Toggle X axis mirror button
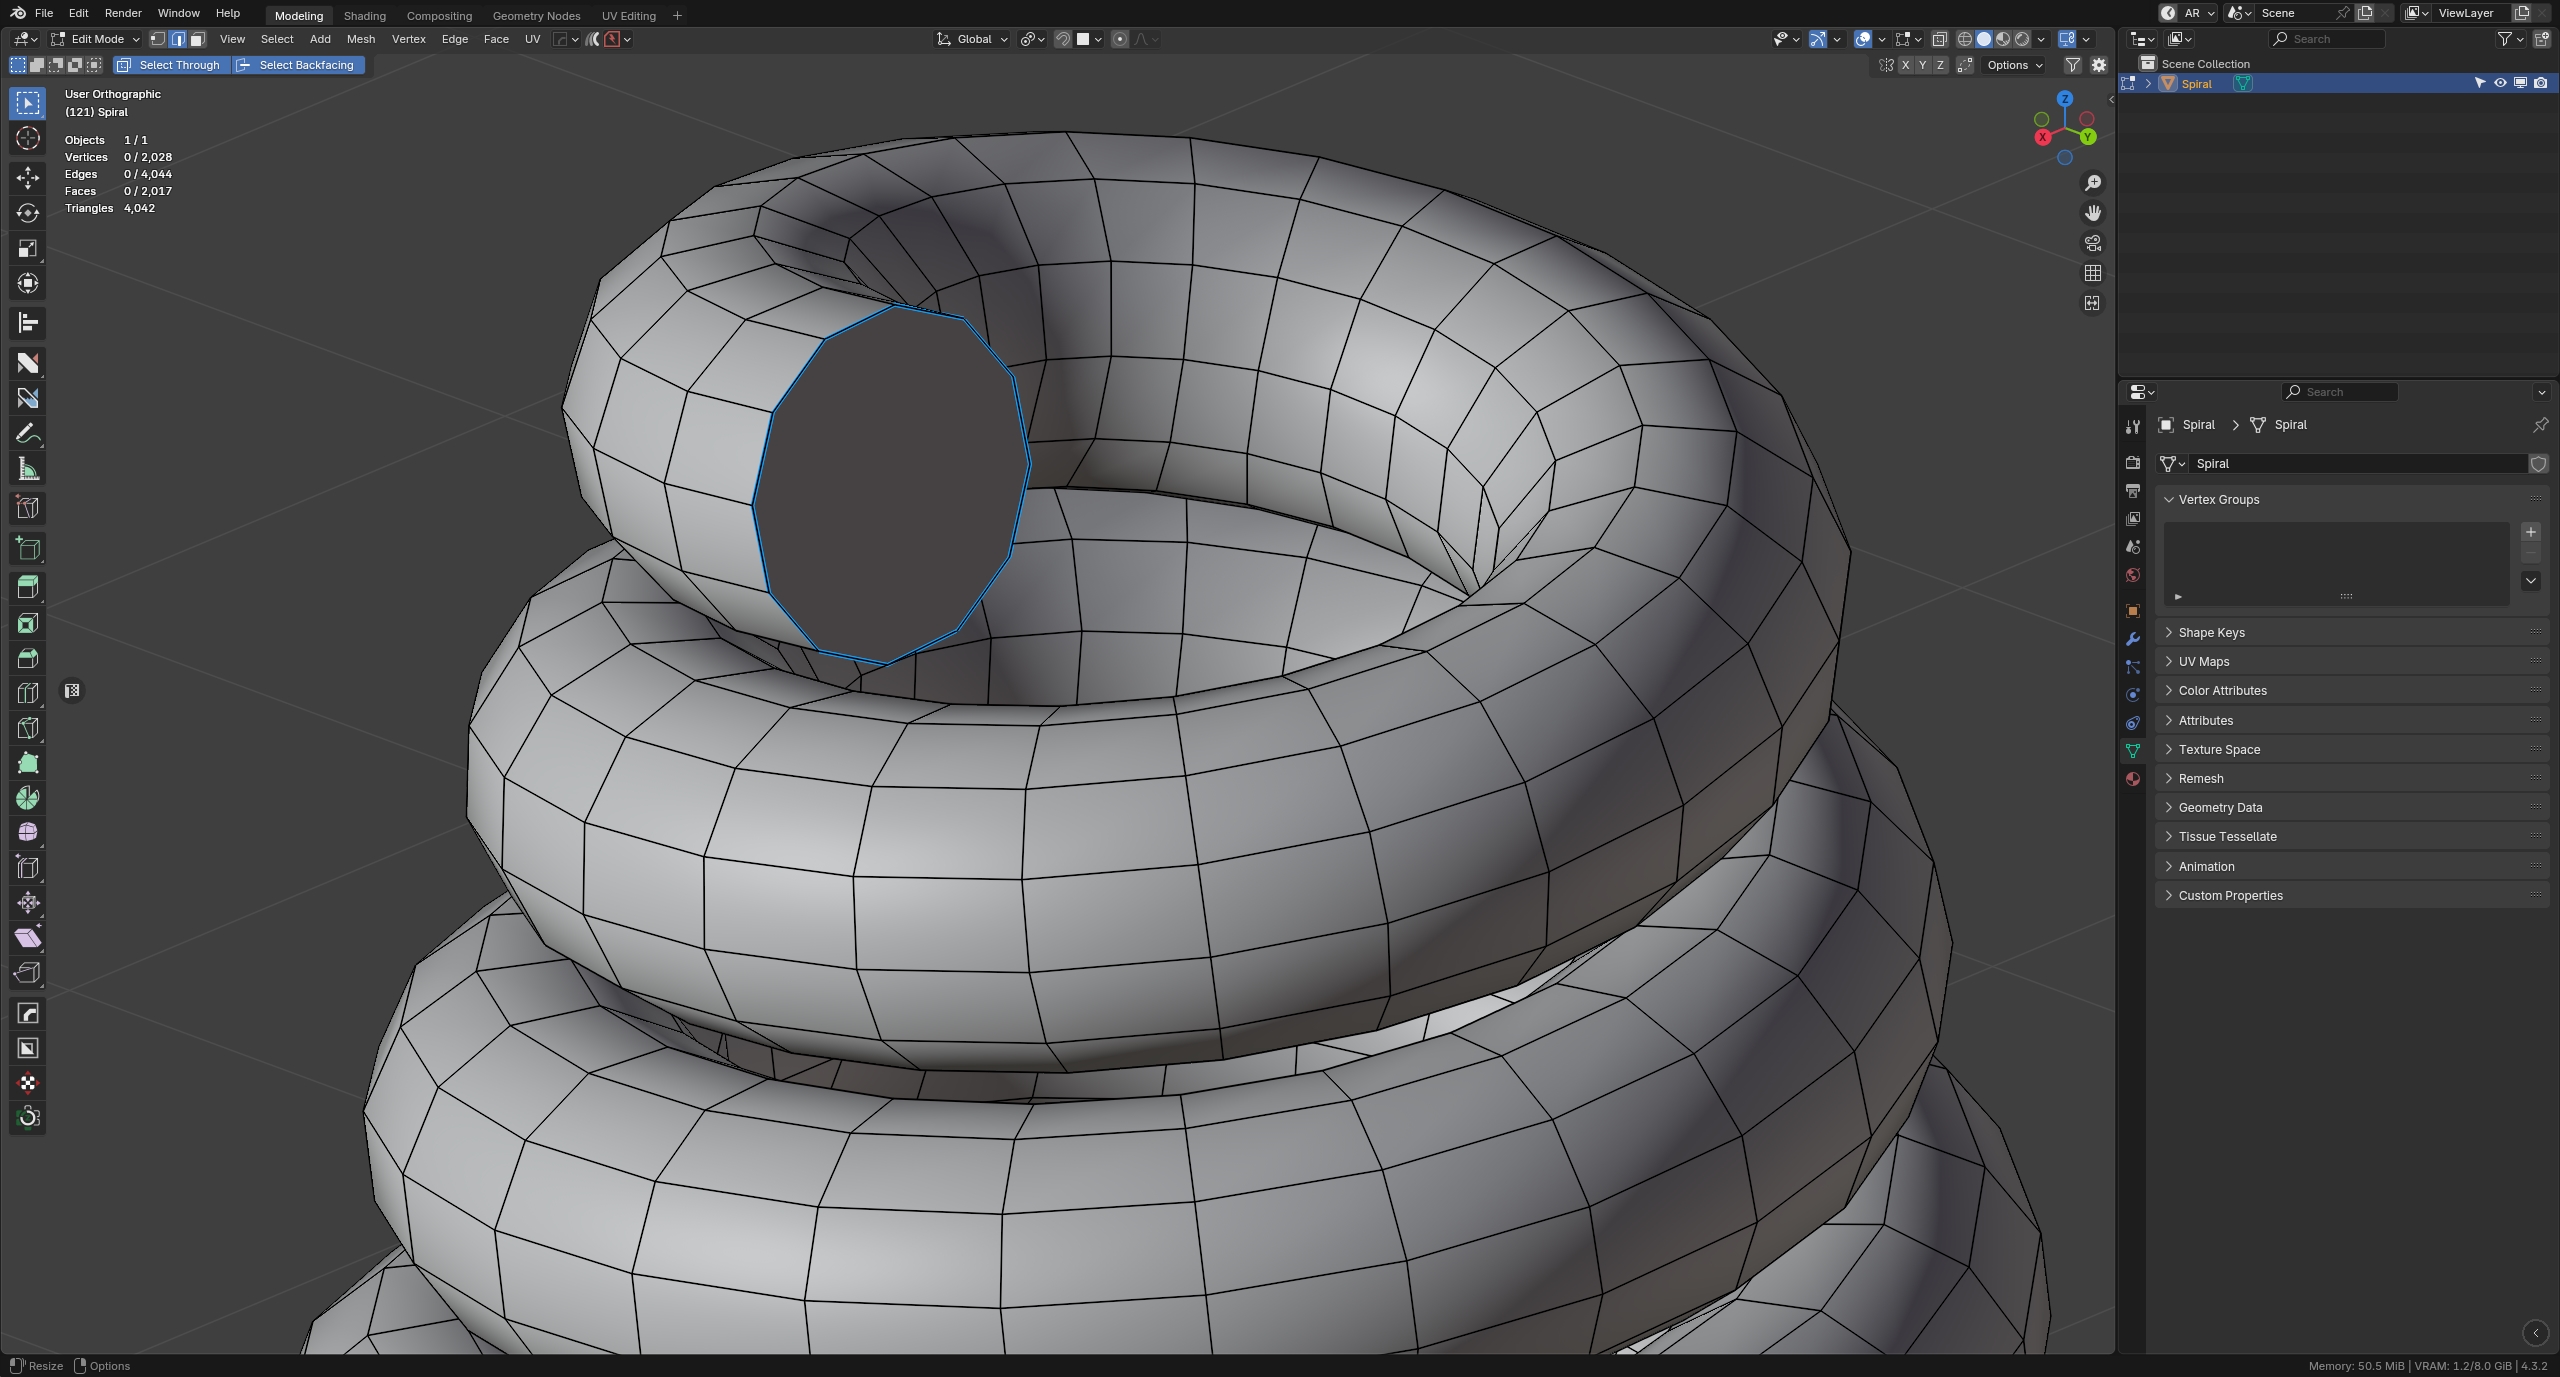The width and height of the screenshot is (2560, 1377). click(x=1904, y=65)
